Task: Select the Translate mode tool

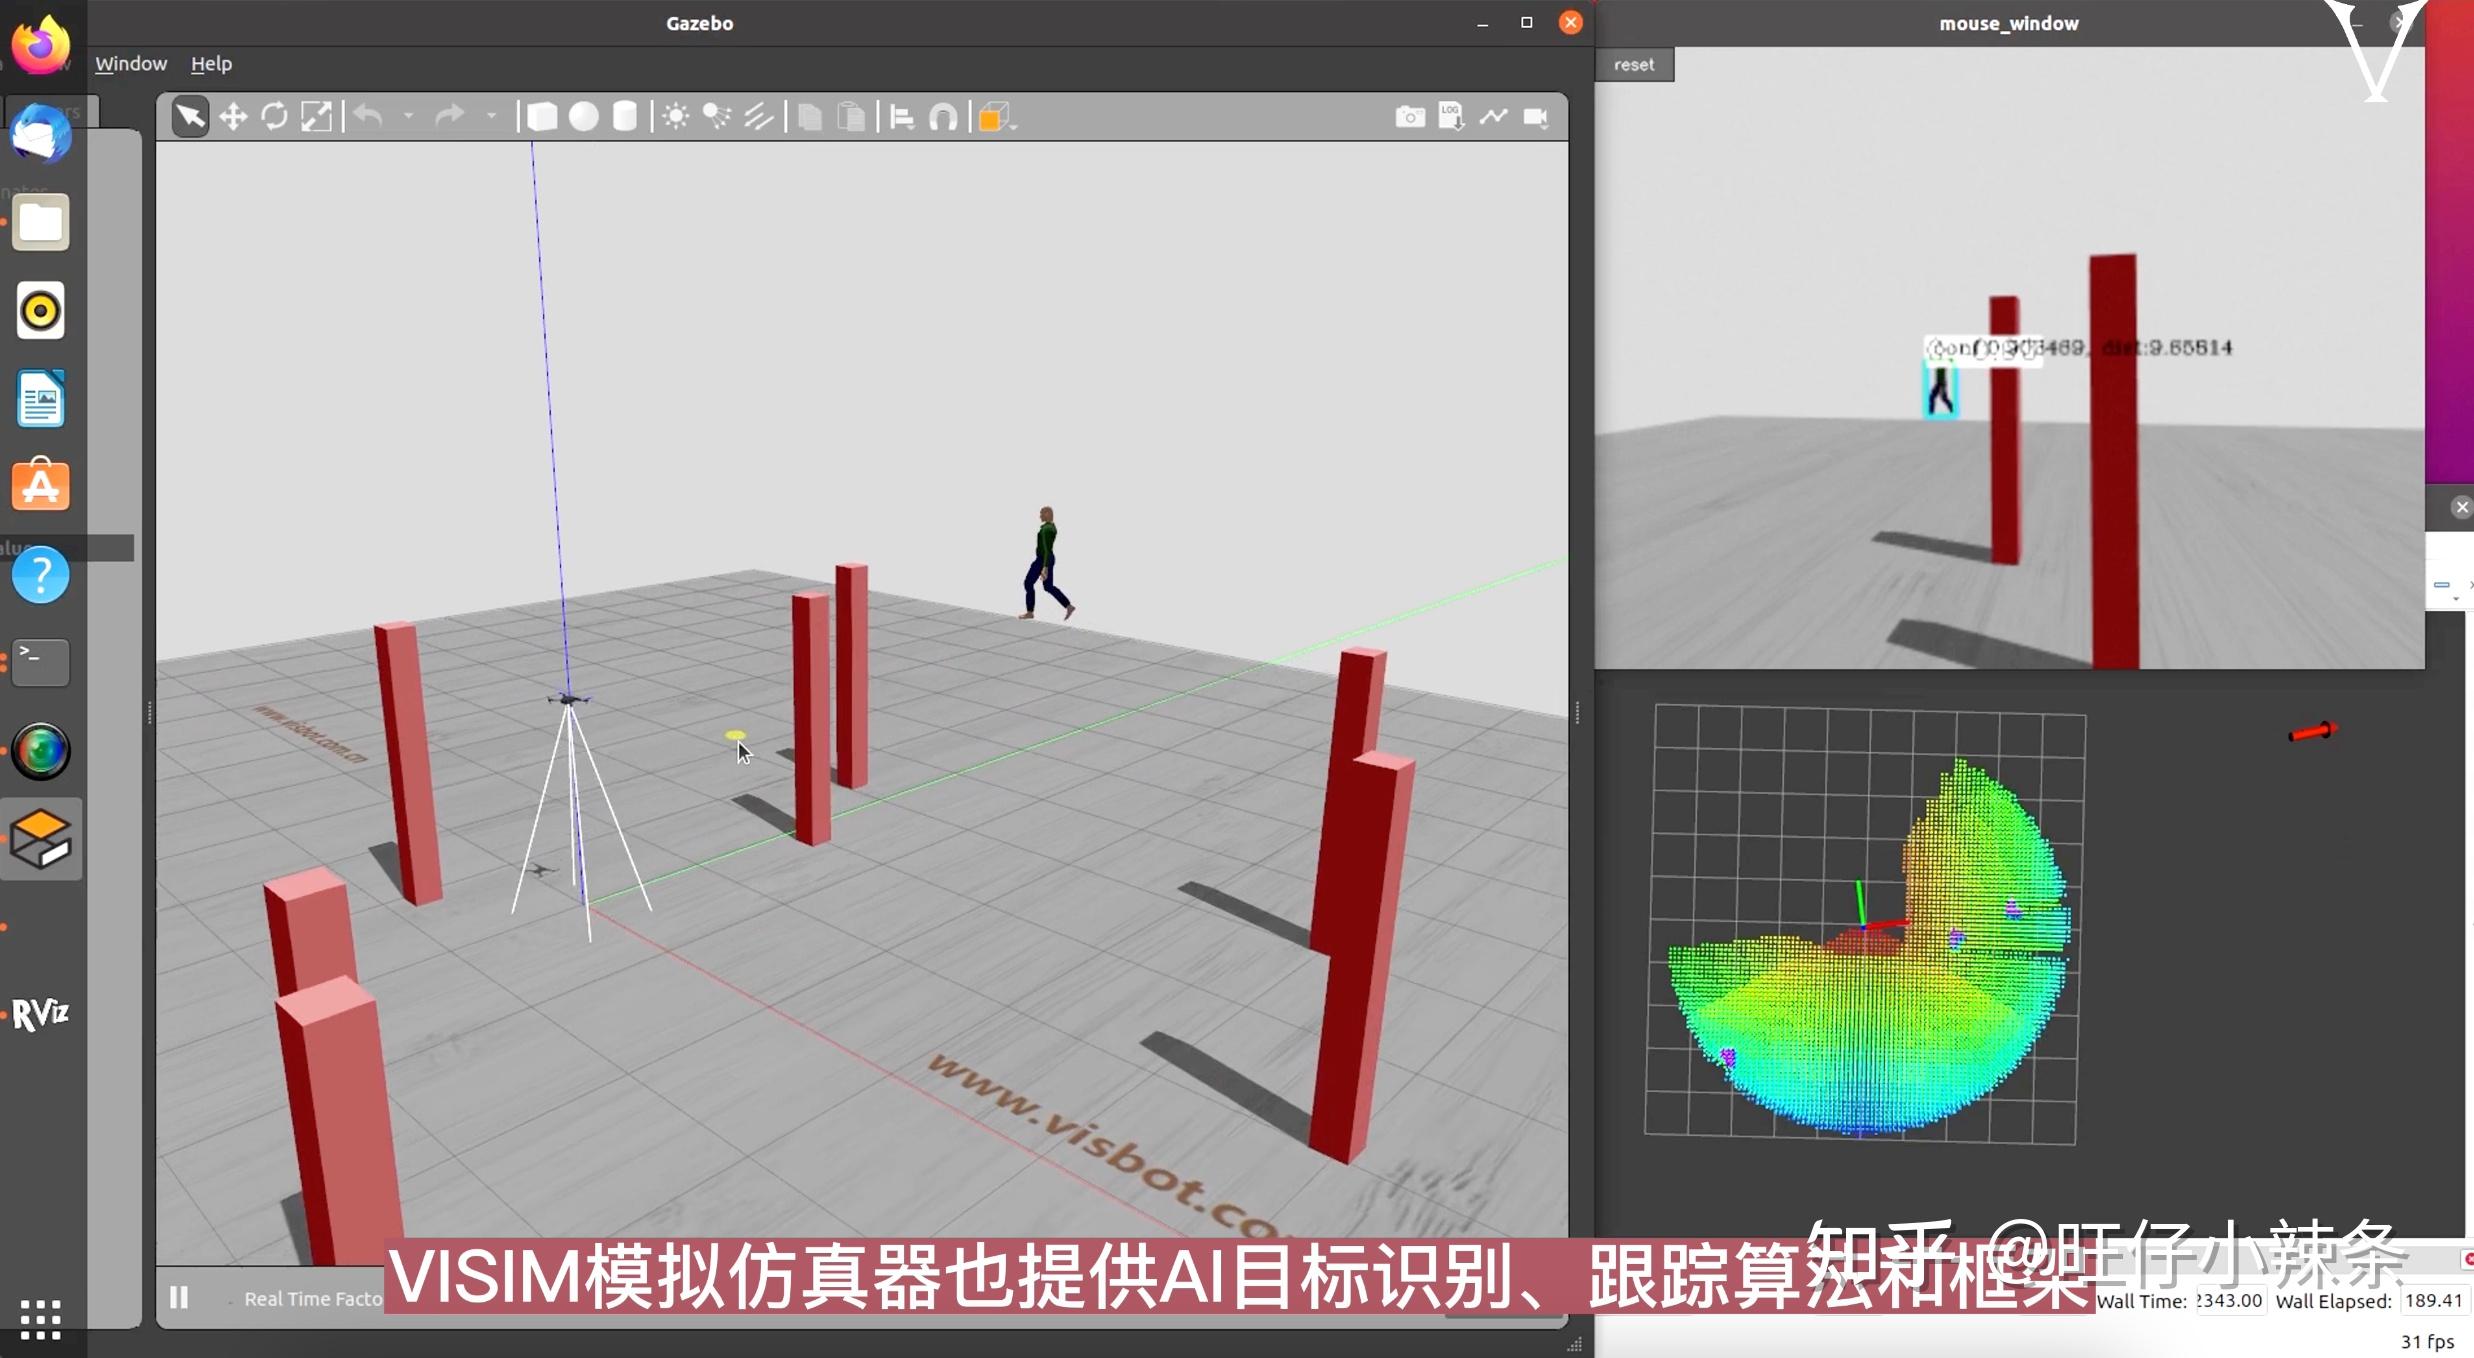Action: (233, 117)
